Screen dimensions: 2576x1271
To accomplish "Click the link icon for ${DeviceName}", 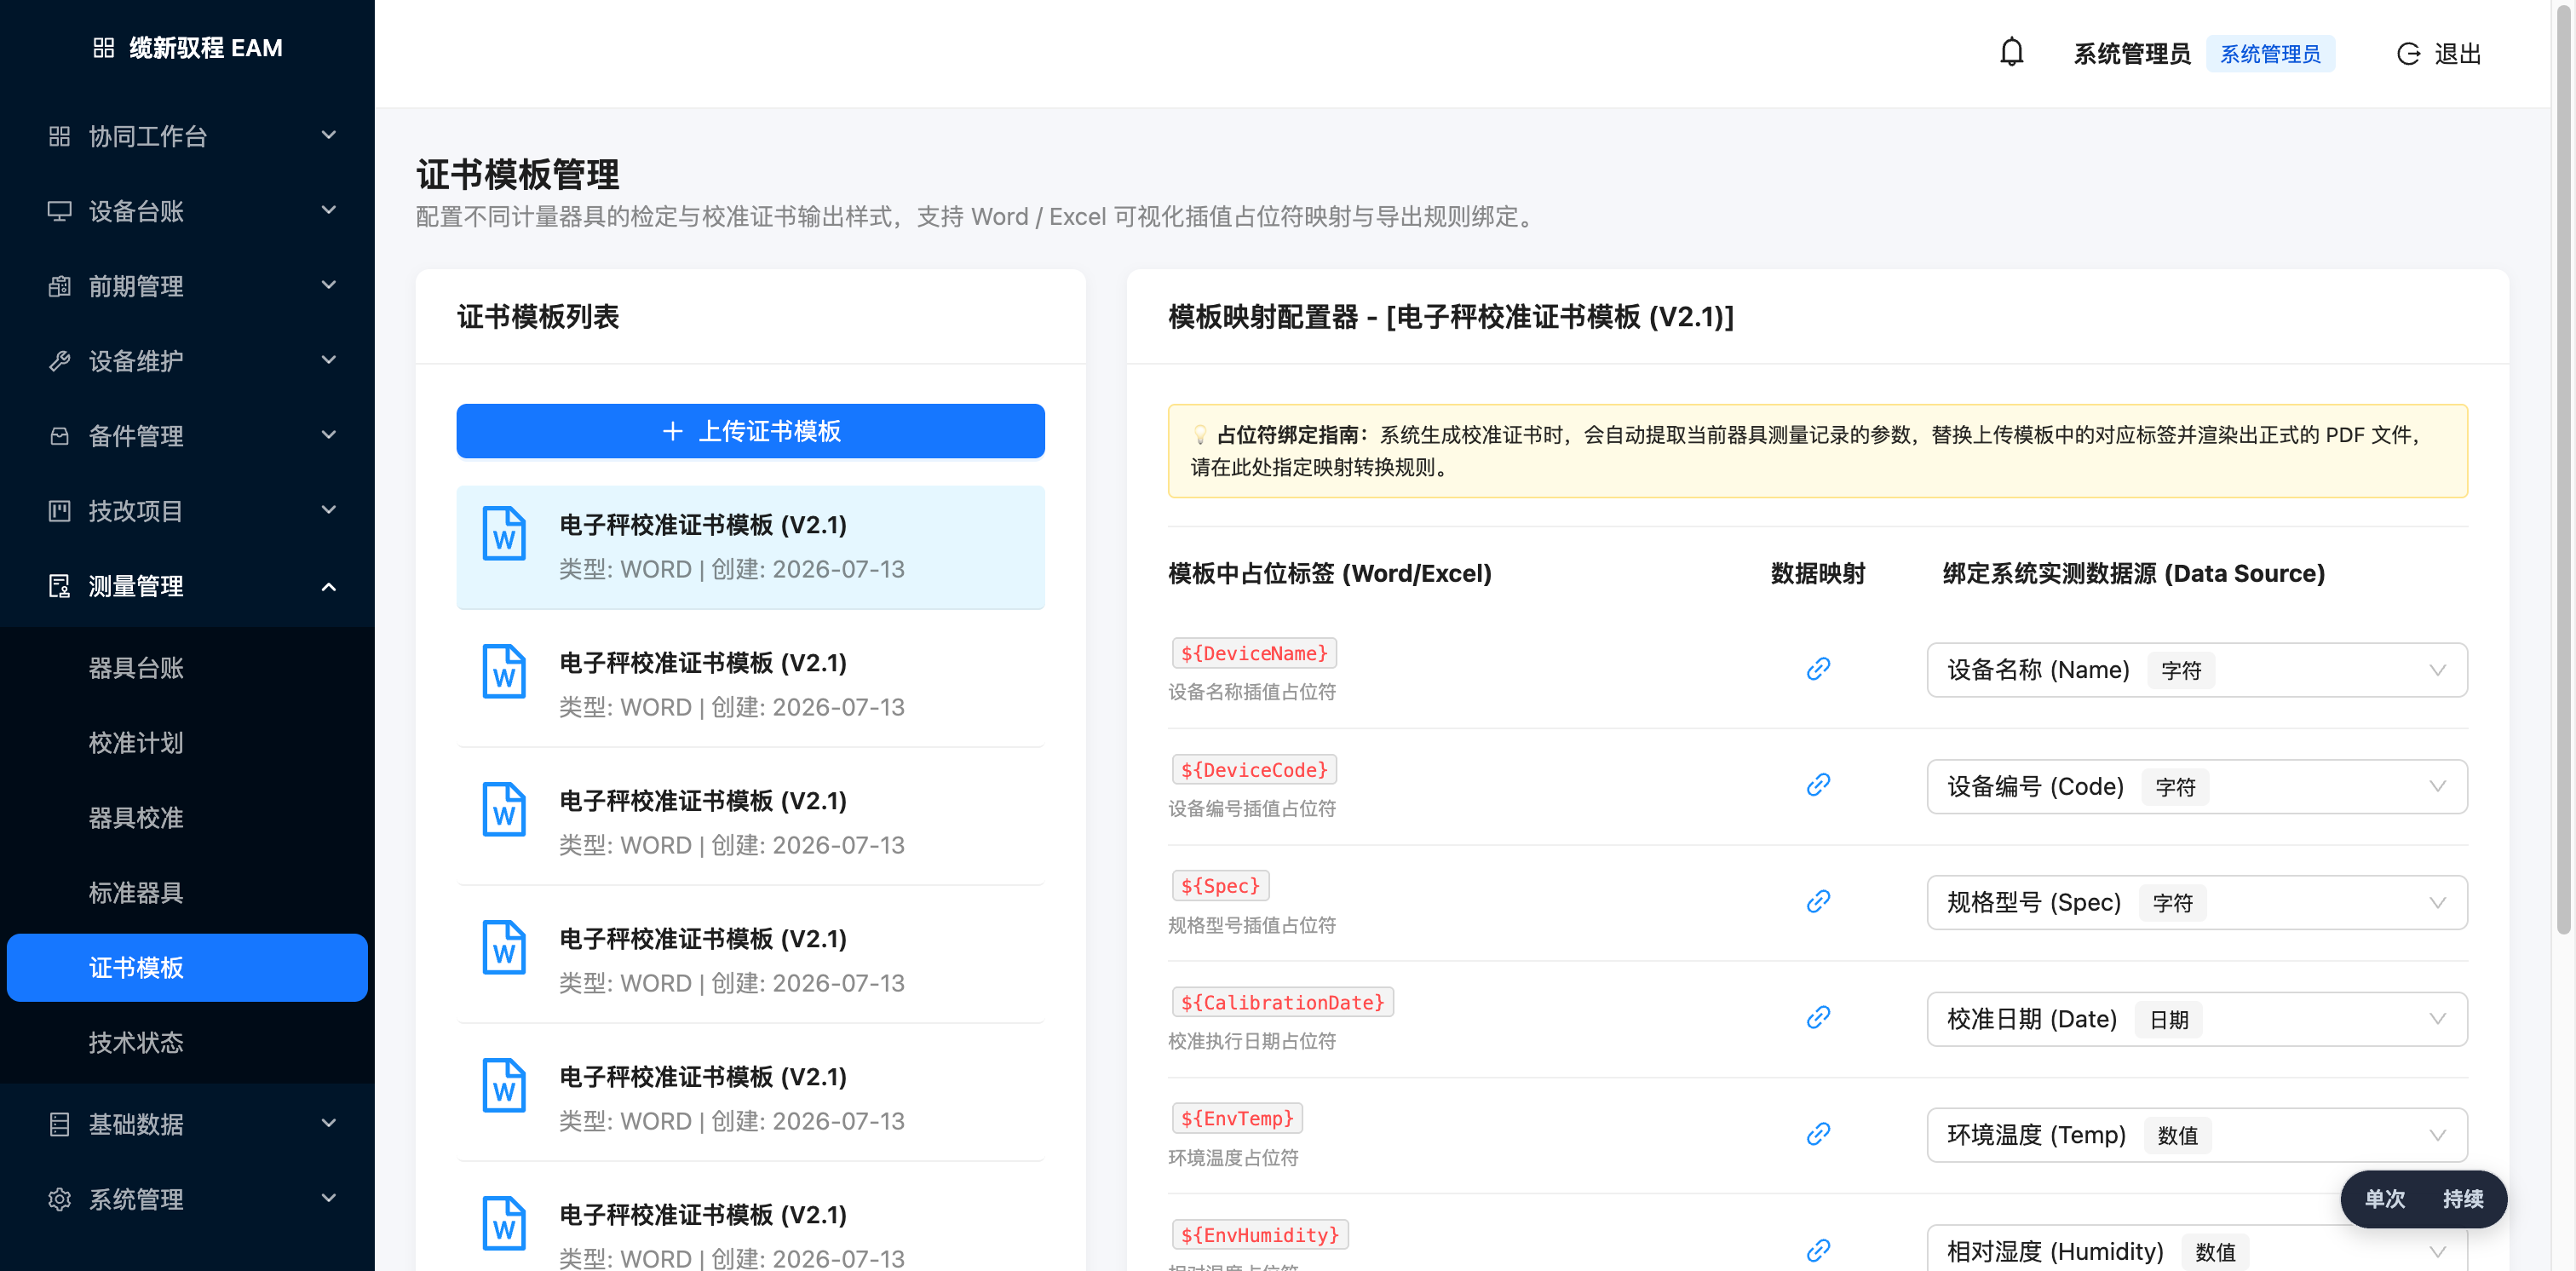I will point(1818,669).
